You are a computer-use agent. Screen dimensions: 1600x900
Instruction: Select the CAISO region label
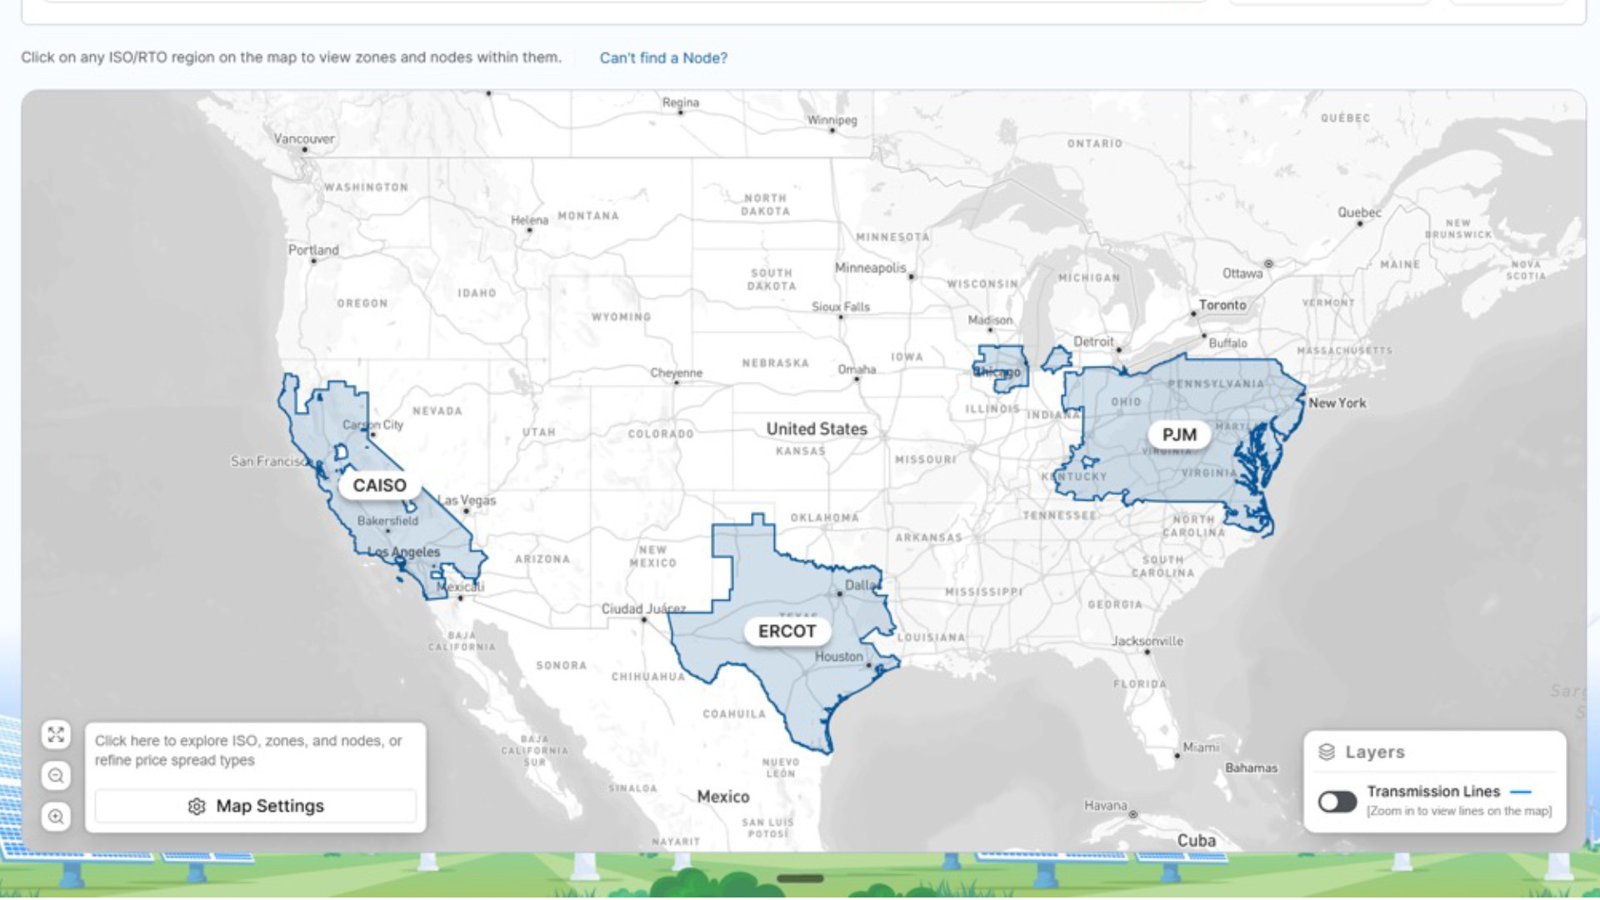pos(379,485)
